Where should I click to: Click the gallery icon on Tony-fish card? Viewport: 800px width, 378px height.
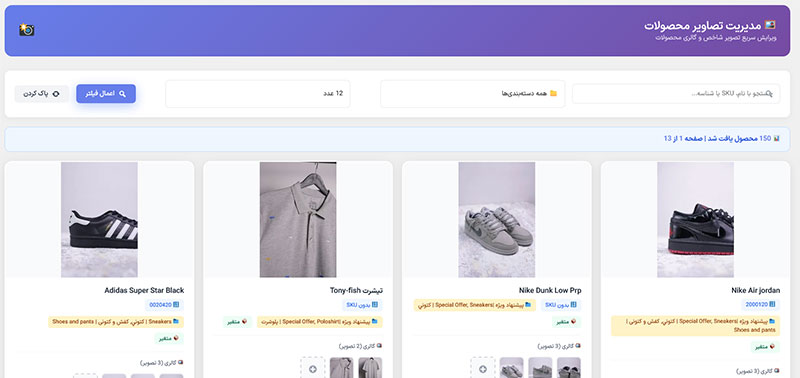tap(379, 346)
